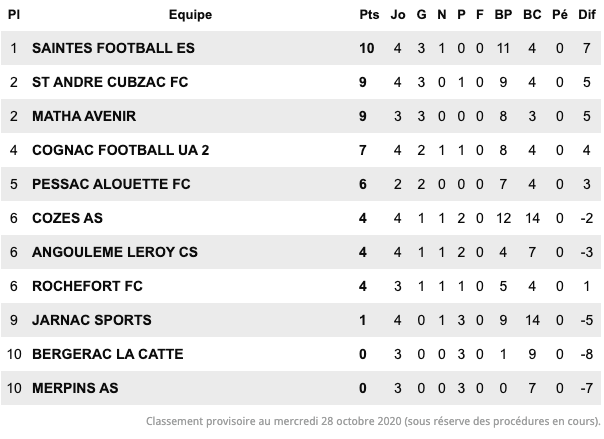Click the Pl column header
The width and height of the screenshot is (604, 439).
coord(14,15)
